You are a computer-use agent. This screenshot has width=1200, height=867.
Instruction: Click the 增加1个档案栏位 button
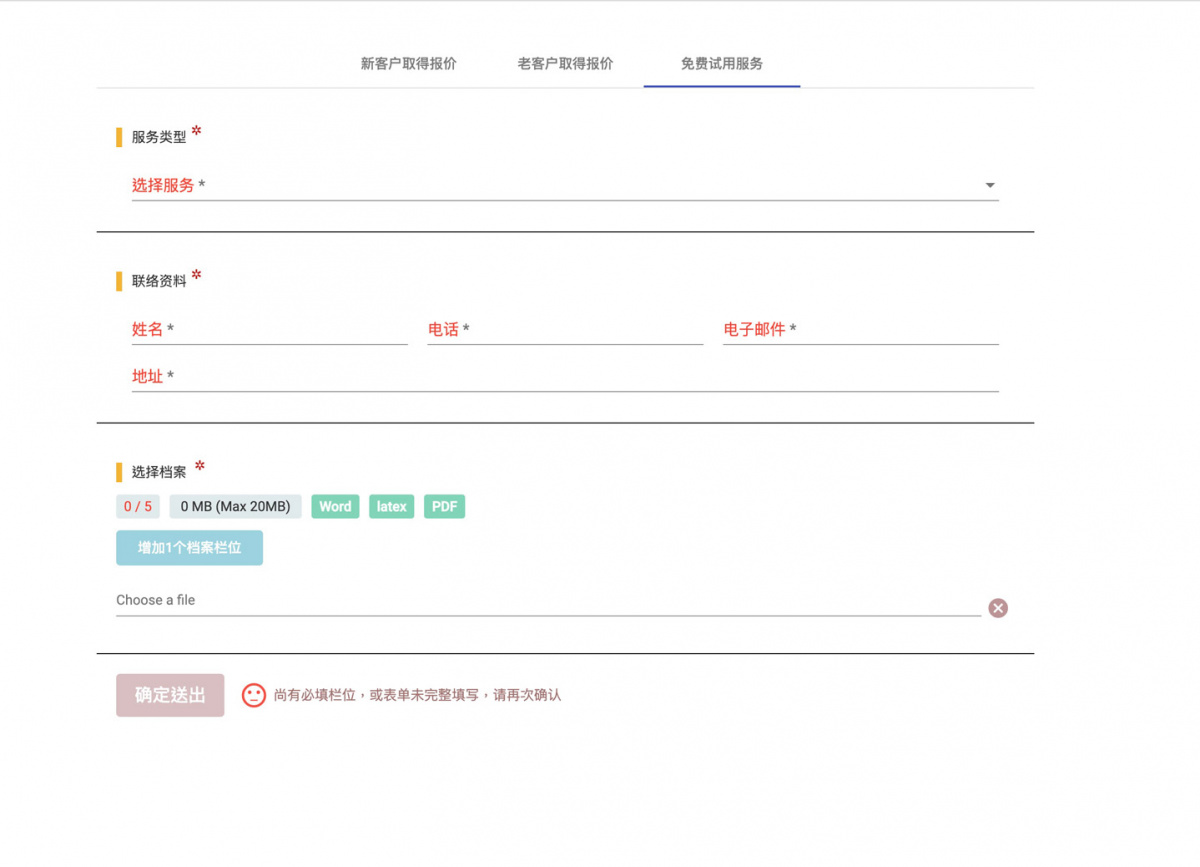tap(189, 548)
